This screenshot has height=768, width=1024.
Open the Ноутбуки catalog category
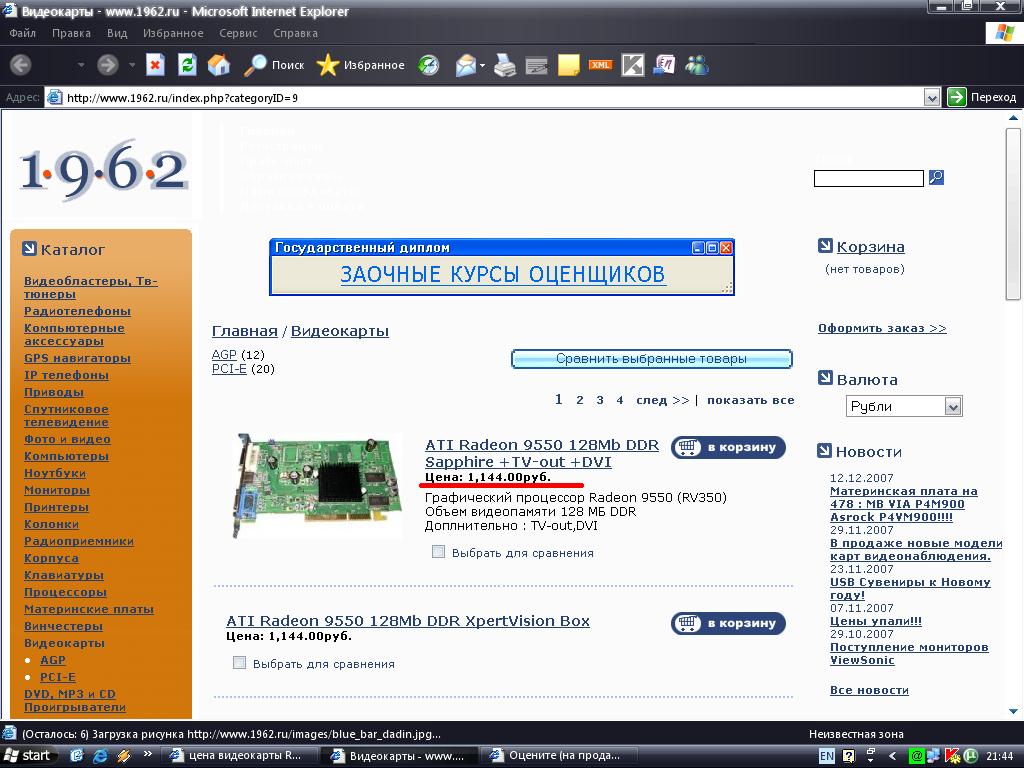tap(55, 473)
